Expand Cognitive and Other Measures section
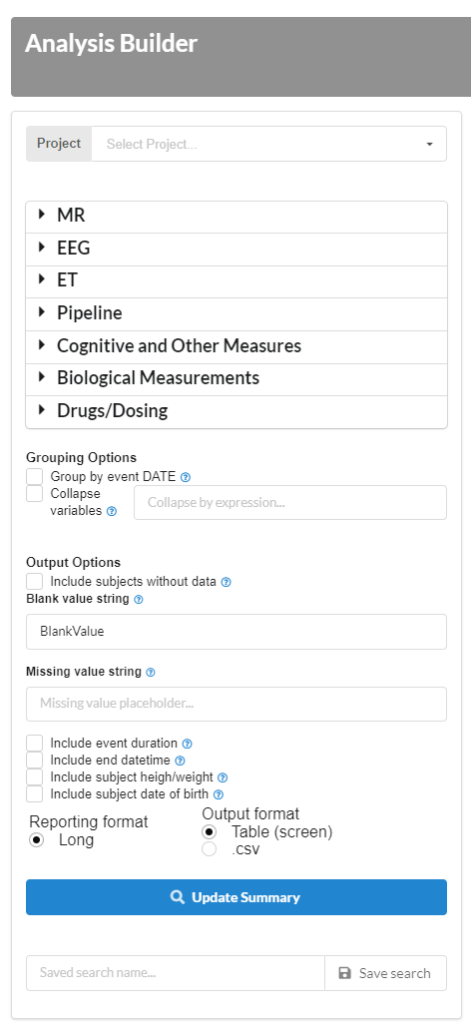This screenshot has width=471, height=1024. point(236,346)
